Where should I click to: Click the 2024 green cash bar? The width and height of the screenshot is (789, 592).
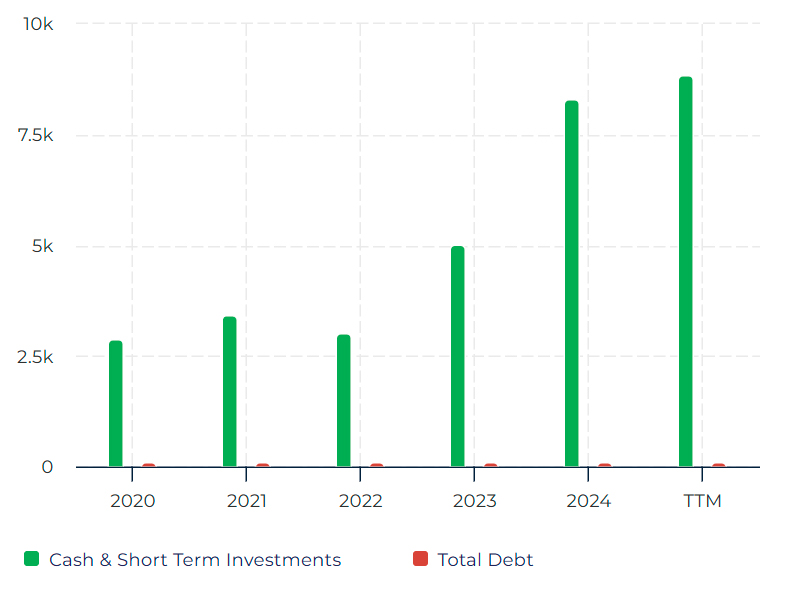click(572, 284)
